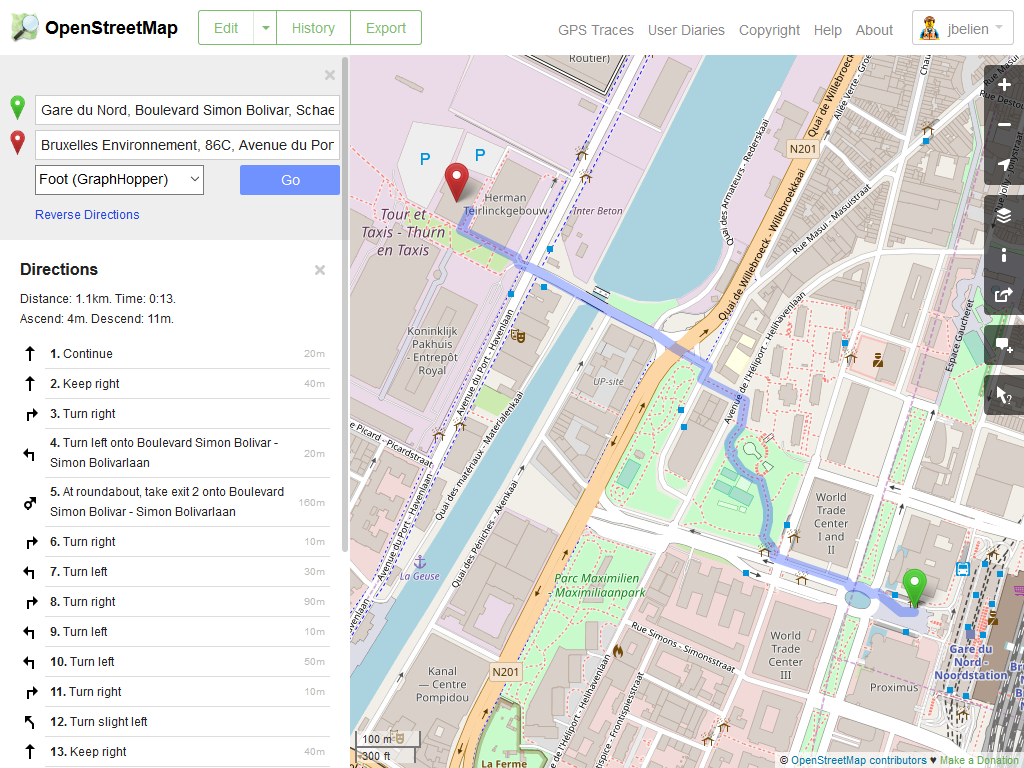Open the History tab
Screen dimensions: 1024x768
tap(313, 28)
